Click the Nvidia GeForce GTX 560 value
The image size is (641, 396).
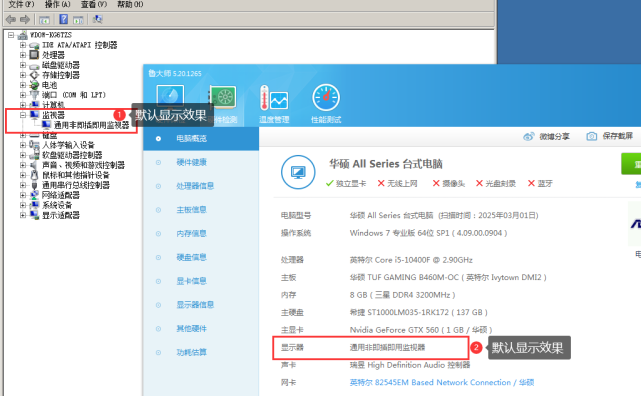point(421,330)
